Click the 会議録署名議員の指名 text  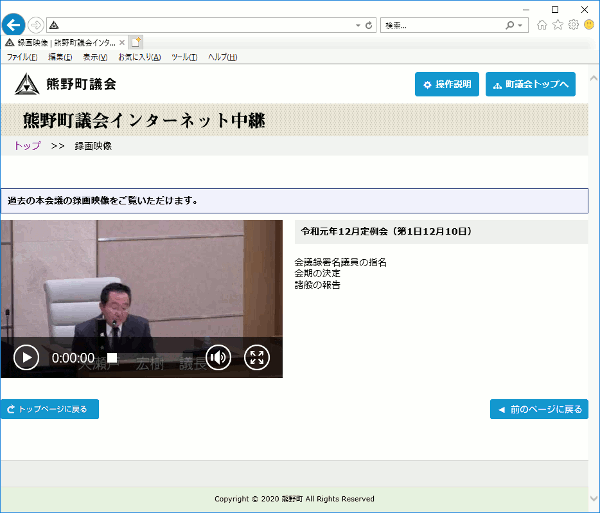pos(341,262)
